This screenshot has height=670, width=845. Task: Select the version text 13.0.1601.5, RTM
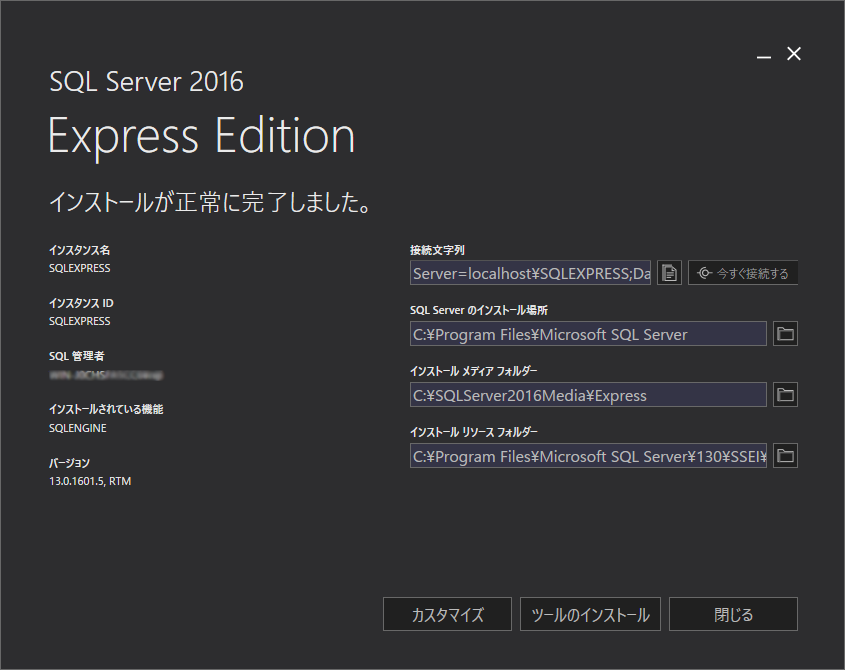90,481
